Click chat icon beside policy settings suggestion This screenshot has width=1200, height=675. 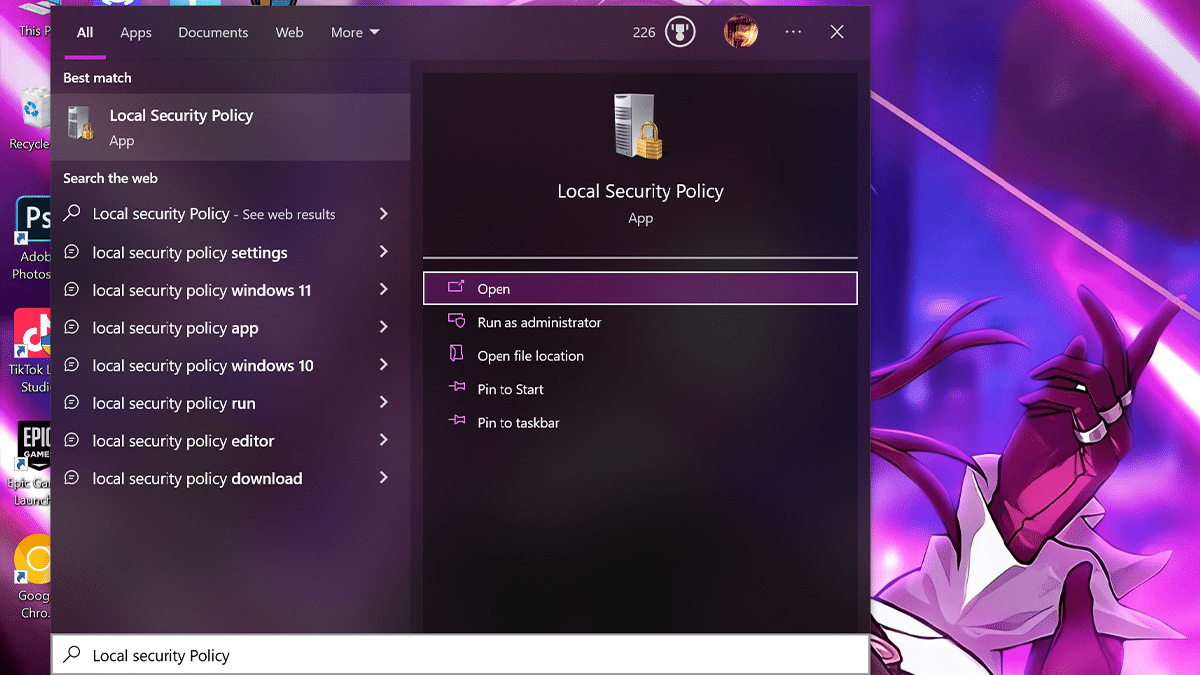(72, 252)
